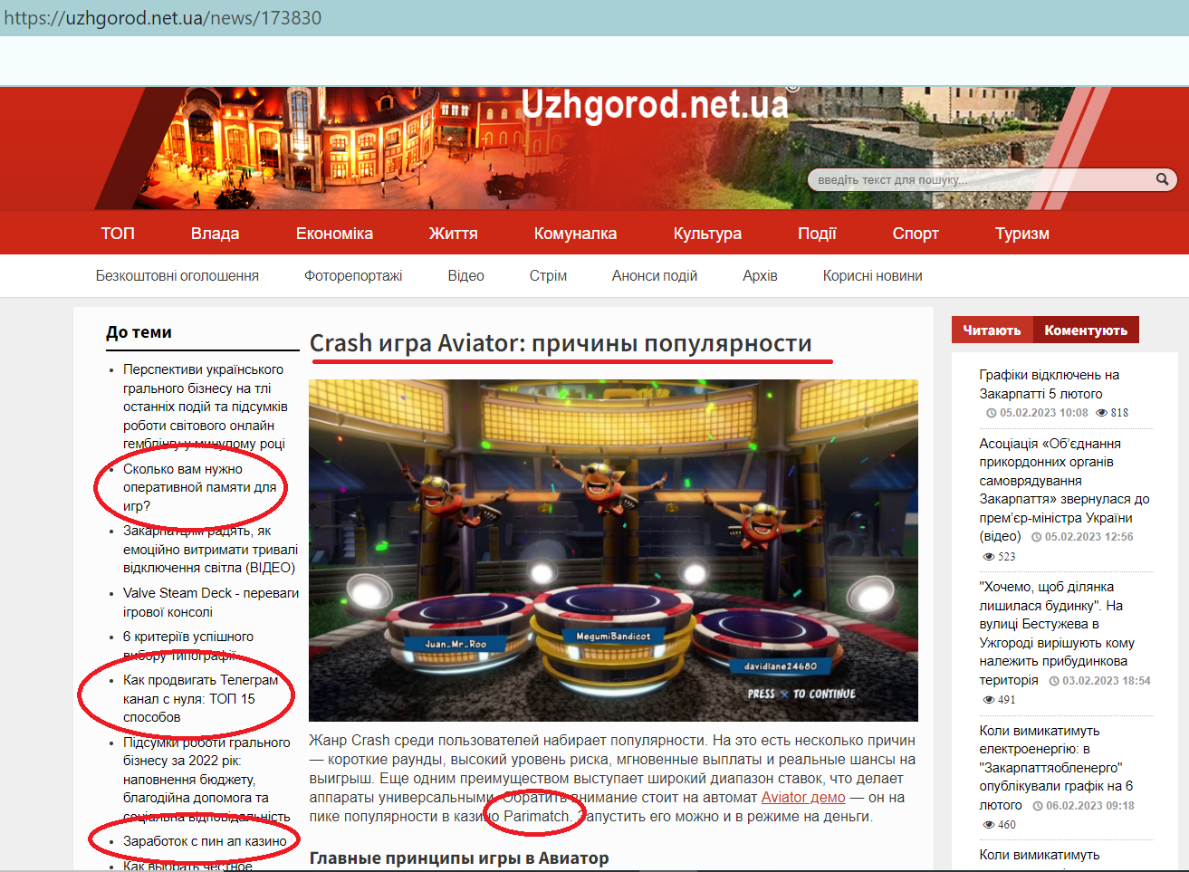Screen dimensions: 1189x872
Task: Open the Влада menu section
Action: [215, 234]
